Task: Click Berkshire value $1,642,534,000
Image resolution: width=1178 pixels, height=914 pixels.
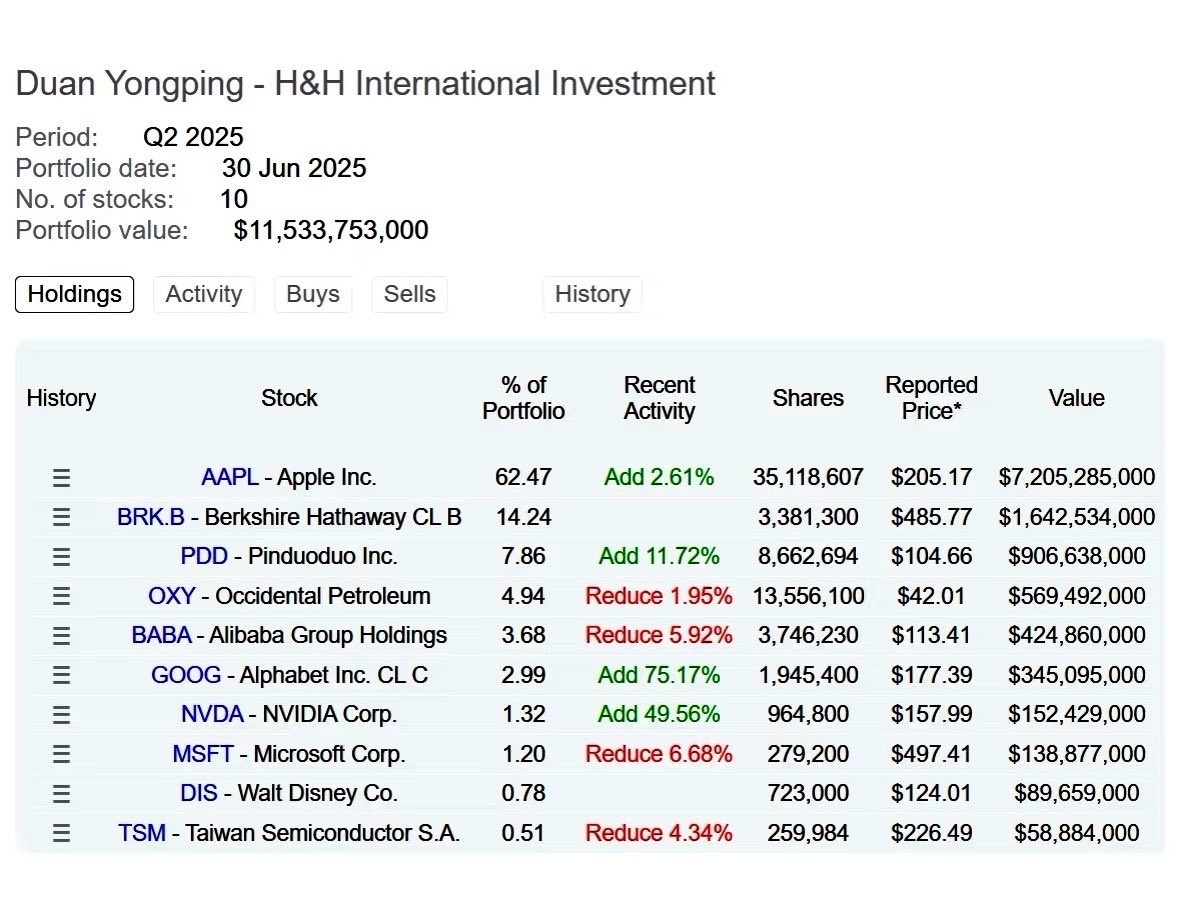Action: click(x=1077, y=517)
